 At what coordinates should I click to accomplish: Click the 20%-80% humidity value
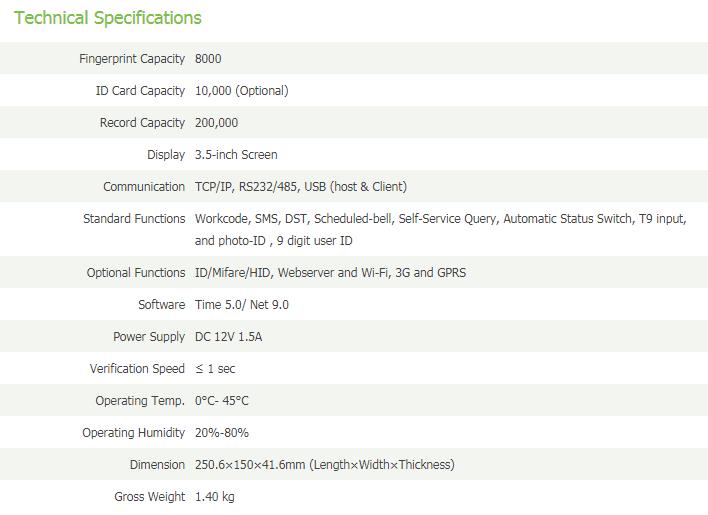pyautogui.click(x=222, y=433)
